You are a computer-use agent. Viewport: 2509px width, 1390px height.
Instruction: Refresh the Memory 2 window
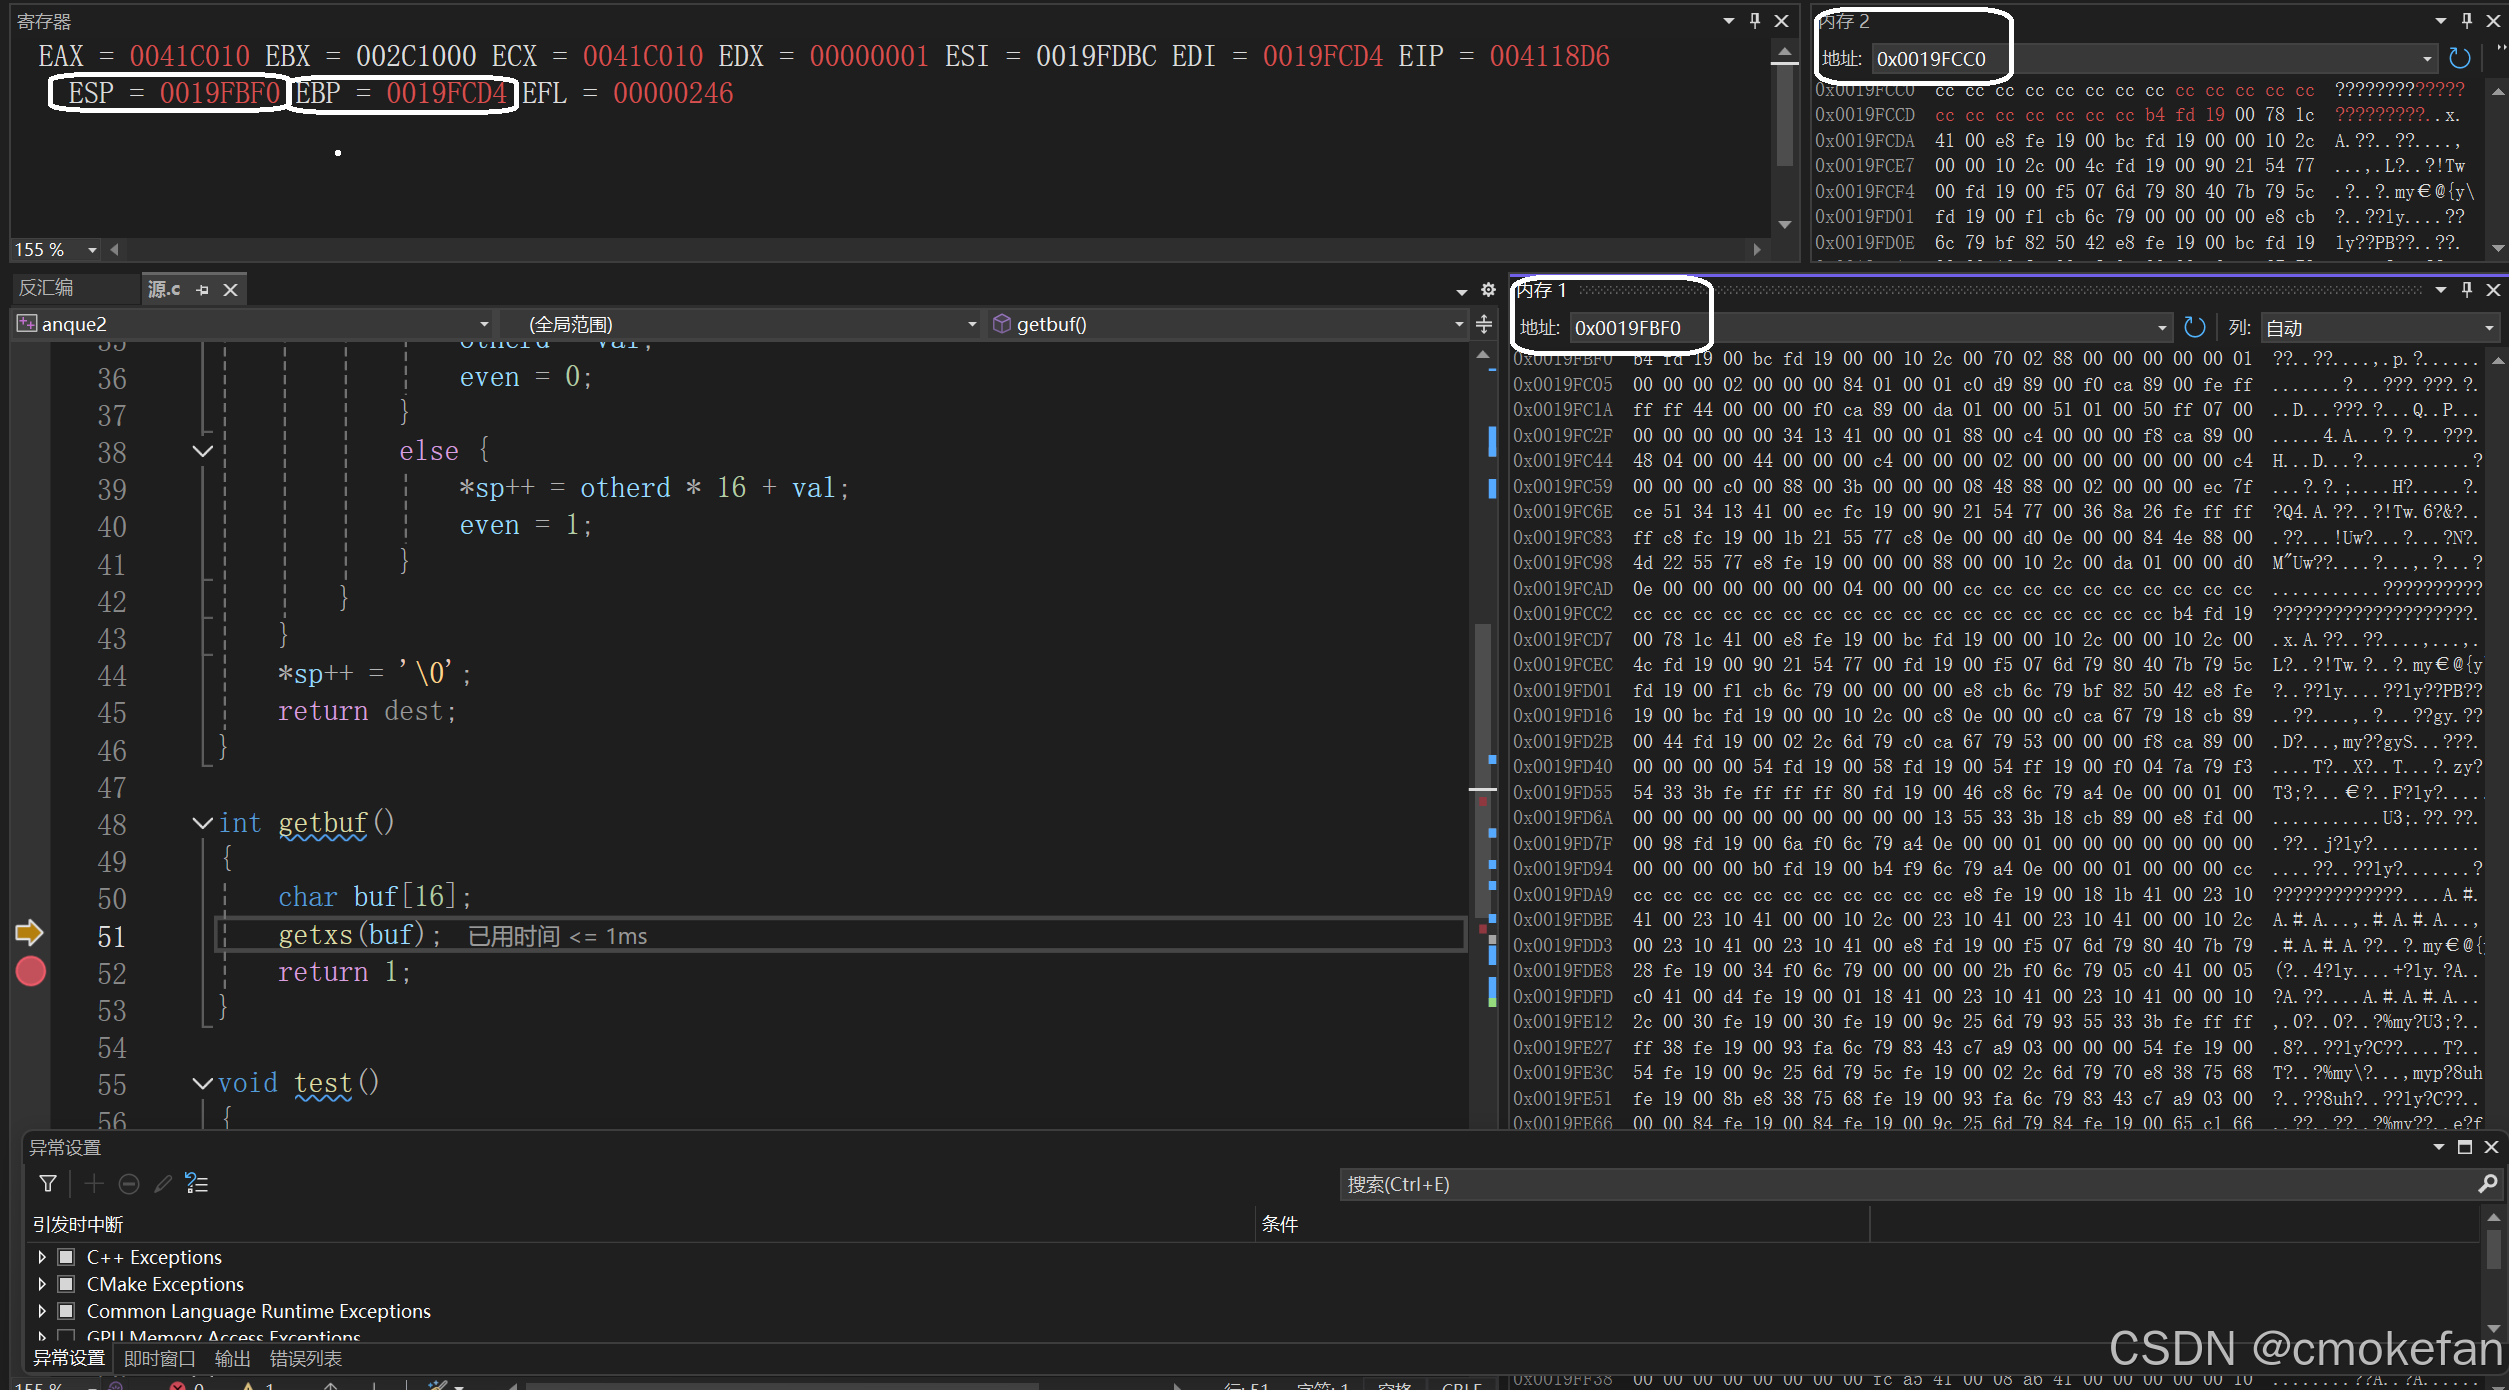(2459, 59)
